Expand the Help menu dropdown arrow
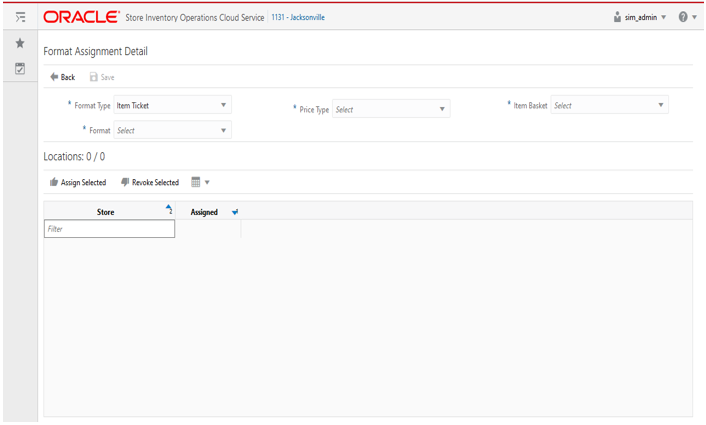 pos(694,17)
